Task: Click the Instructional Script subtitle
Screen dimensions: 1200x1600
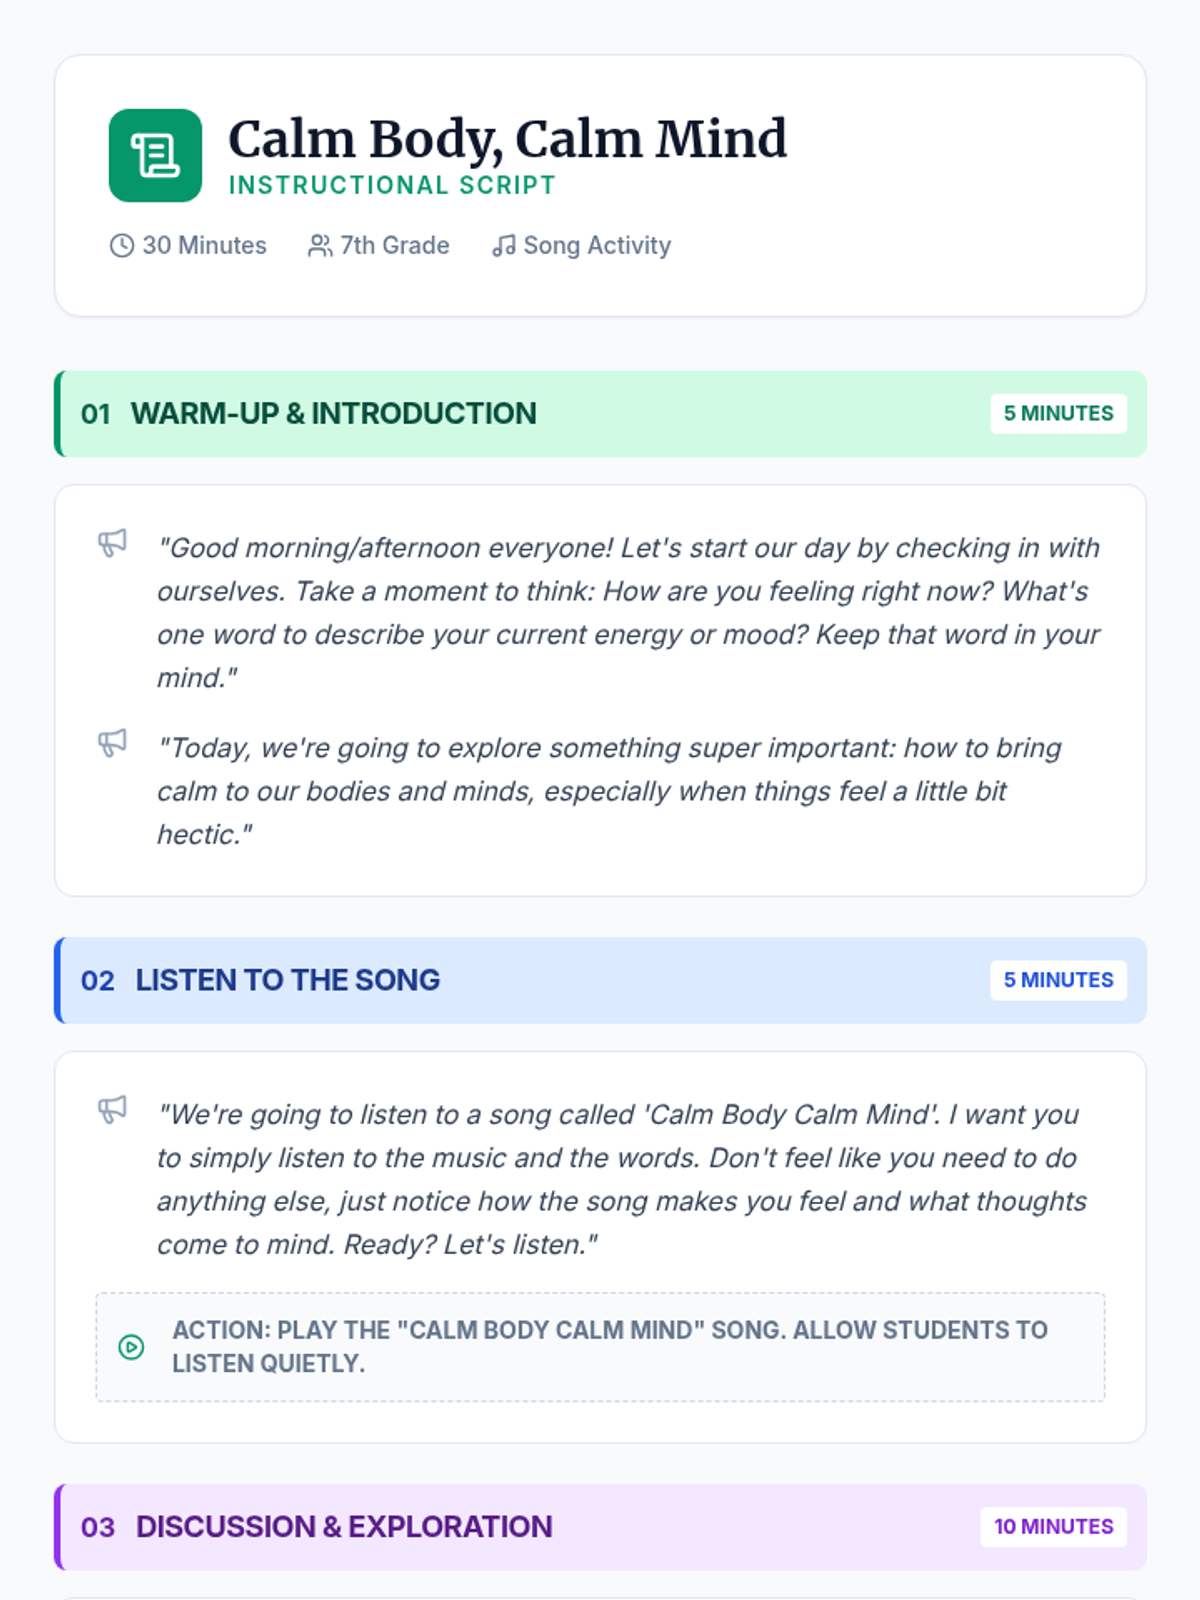Action: pyautogui.click(x=392, y=186)
